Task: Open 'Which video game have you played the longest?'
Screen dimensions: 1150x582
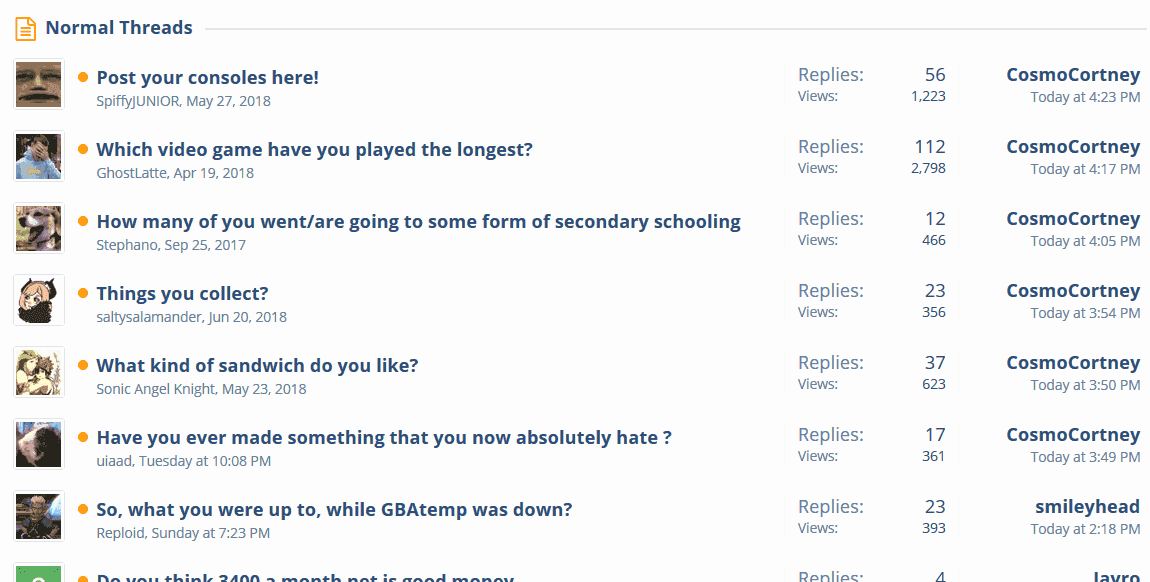Action: coord(315,150)
